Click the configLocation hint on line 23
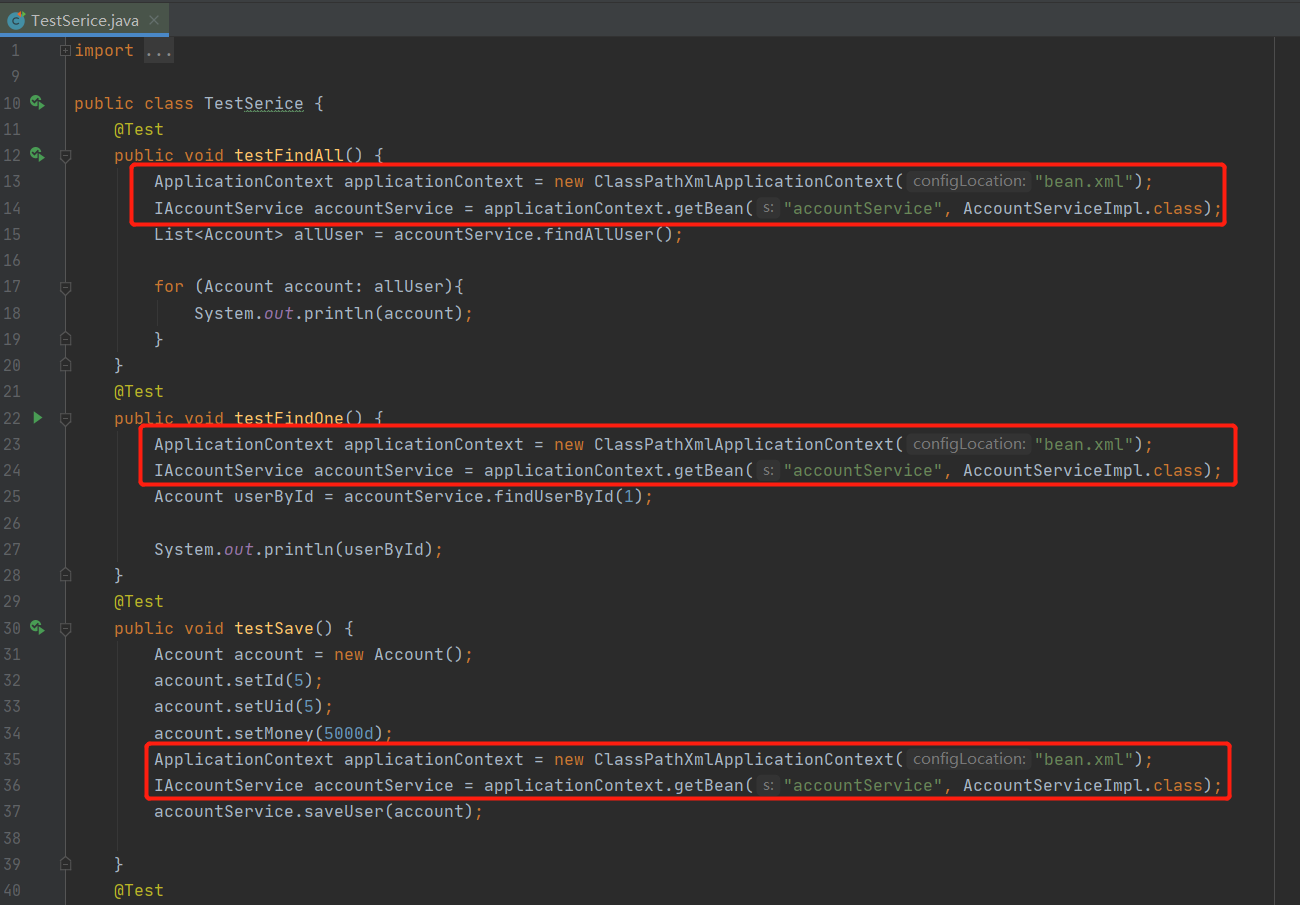Image resolution: width=1300 pixels, height=905 pixels. (x=969, y=444)
